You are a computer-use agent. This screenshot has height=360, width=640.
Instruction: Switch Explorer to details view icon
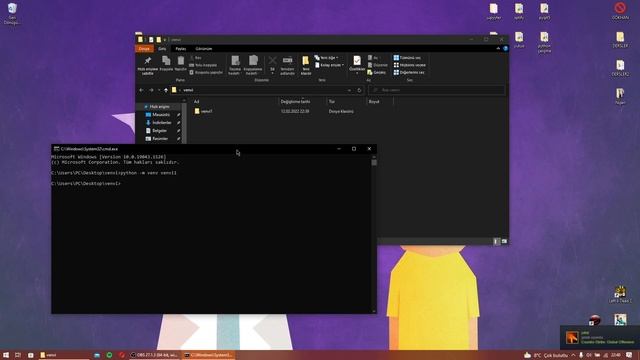coord(496,241)
